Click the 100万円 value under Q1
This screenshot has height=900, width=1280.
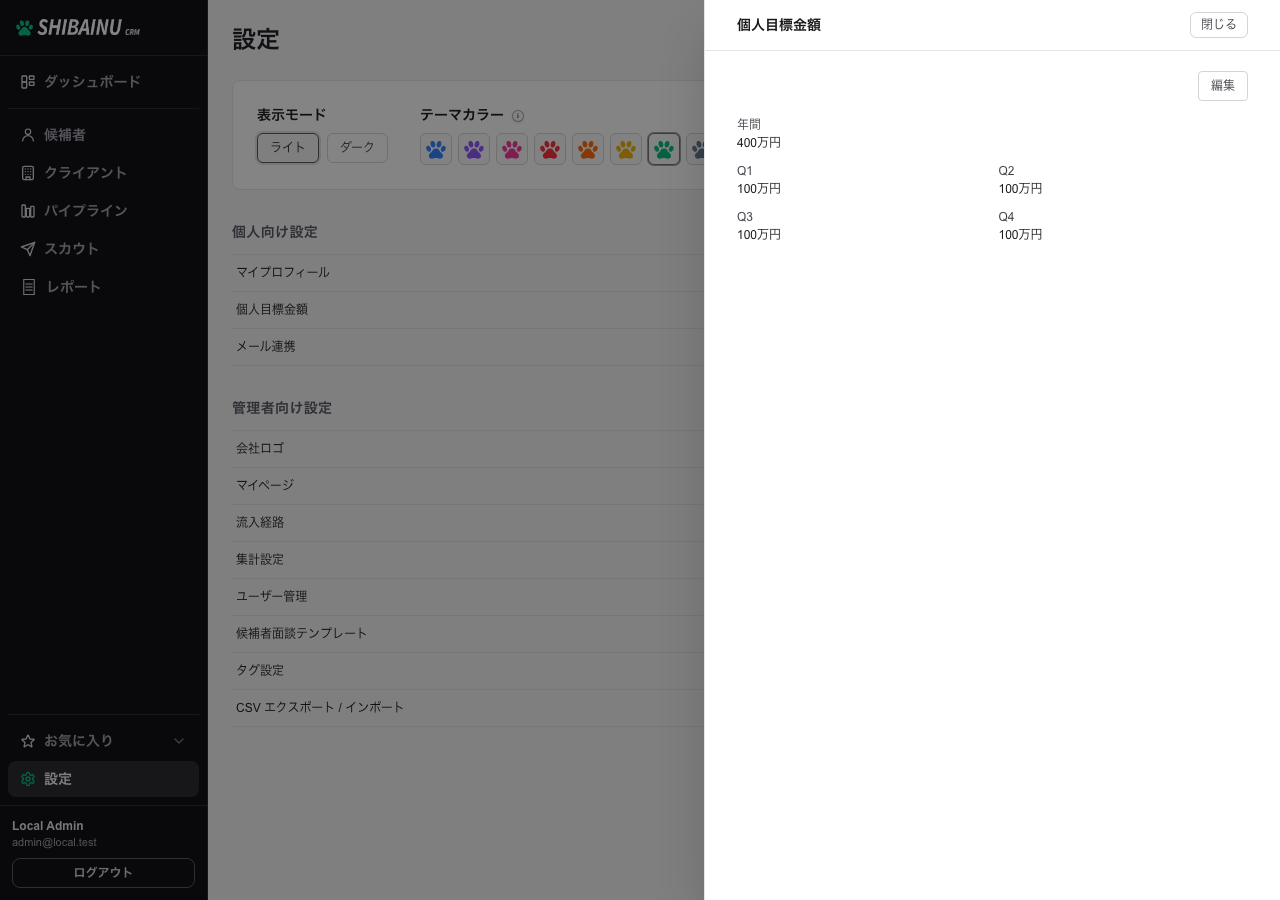759,189
